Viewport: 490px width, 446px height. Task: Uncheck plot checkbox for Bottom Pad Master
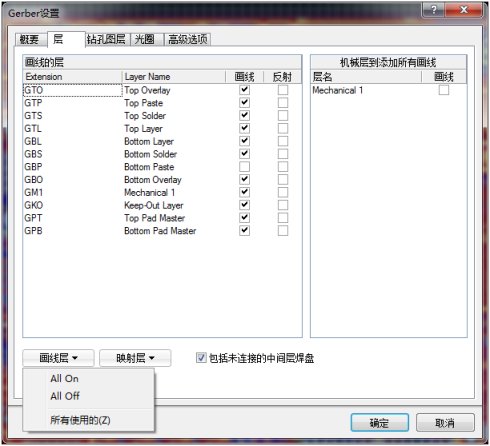click(244, 230)
